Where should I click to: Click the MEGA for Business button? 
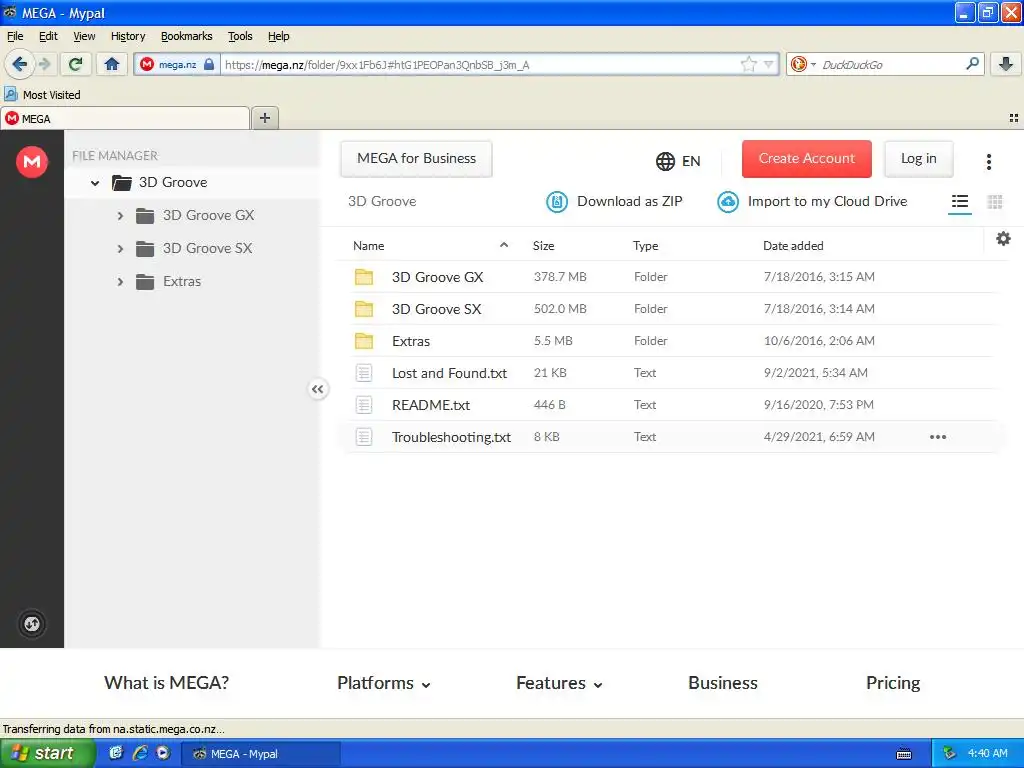416,159
